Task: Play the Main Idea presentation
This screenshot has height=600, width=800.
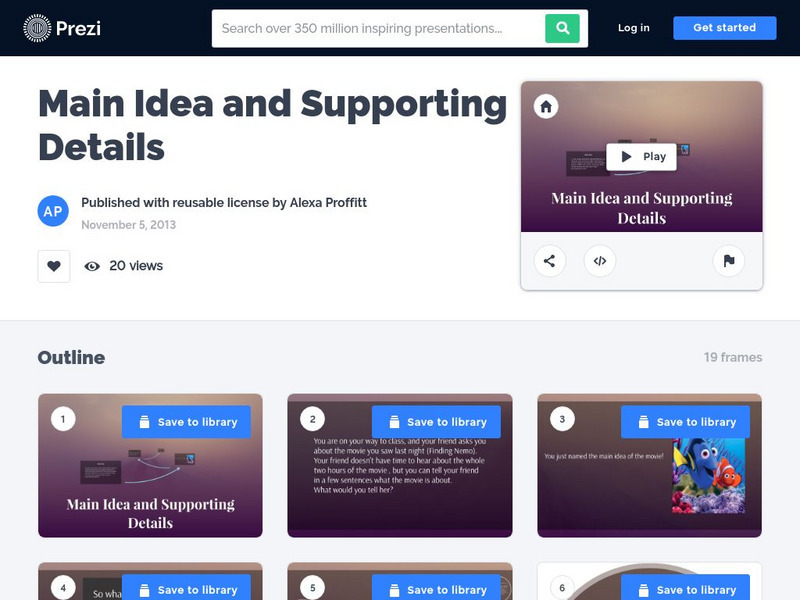Action: point(641,157)
